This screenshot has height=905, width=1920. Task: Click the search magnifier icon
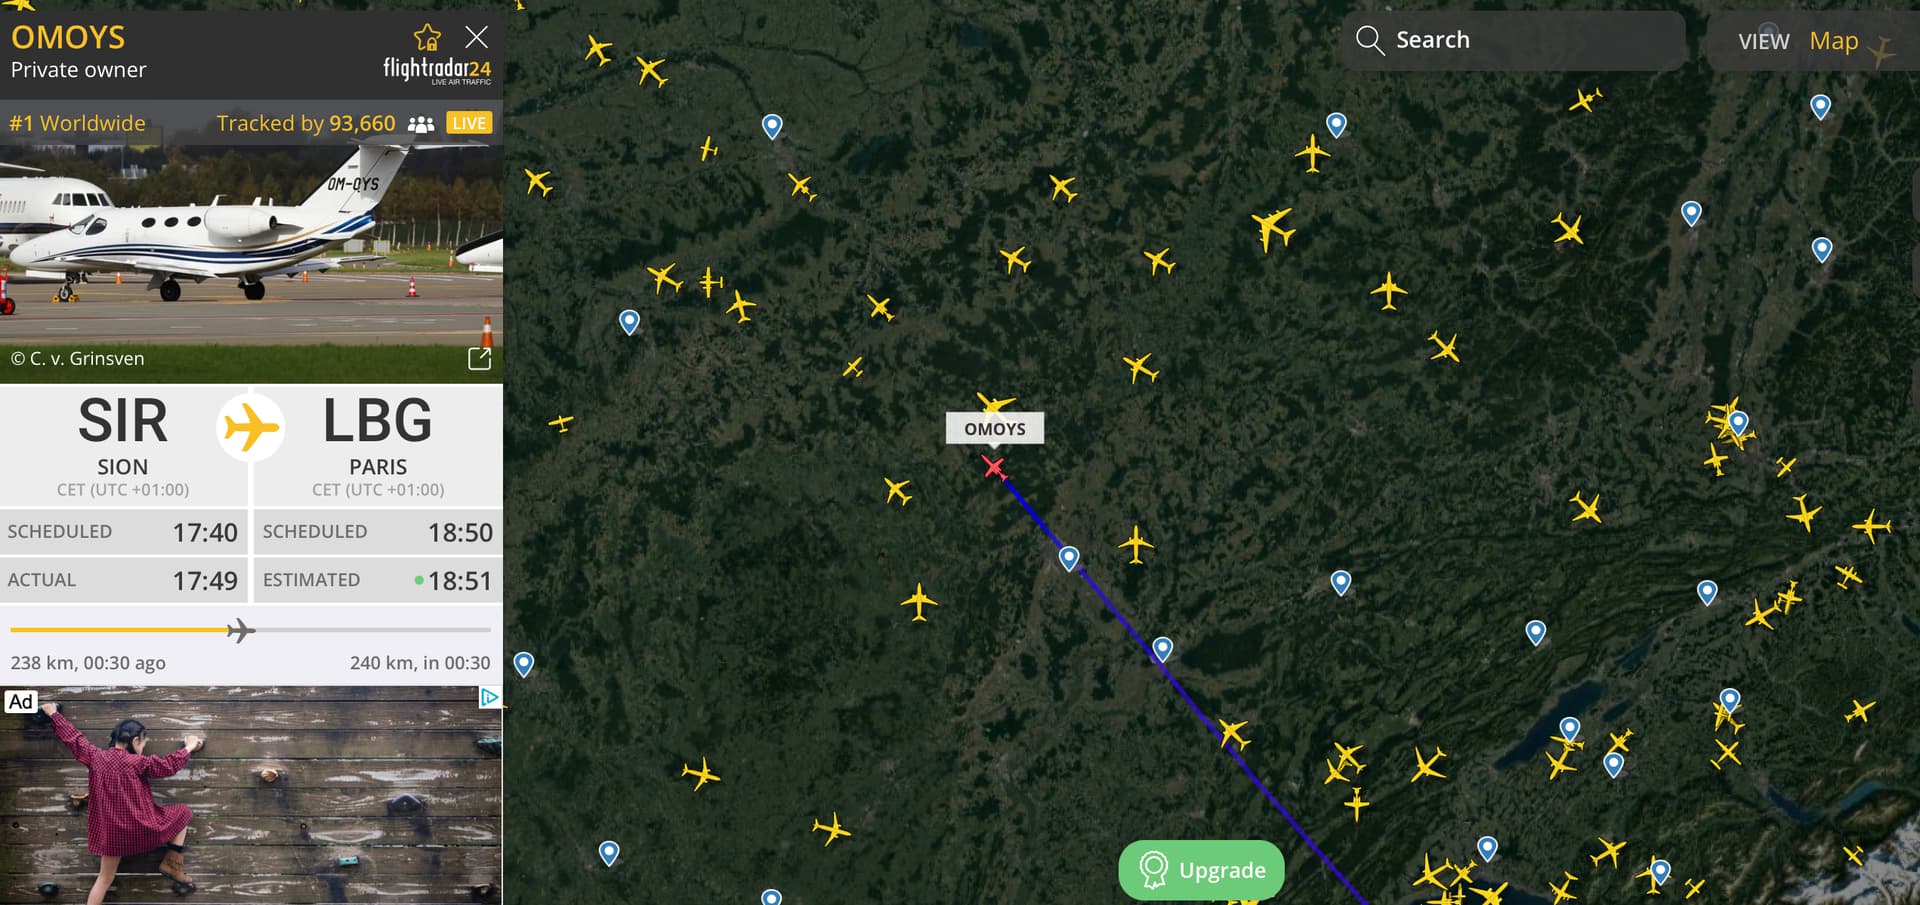[1369, 40]
